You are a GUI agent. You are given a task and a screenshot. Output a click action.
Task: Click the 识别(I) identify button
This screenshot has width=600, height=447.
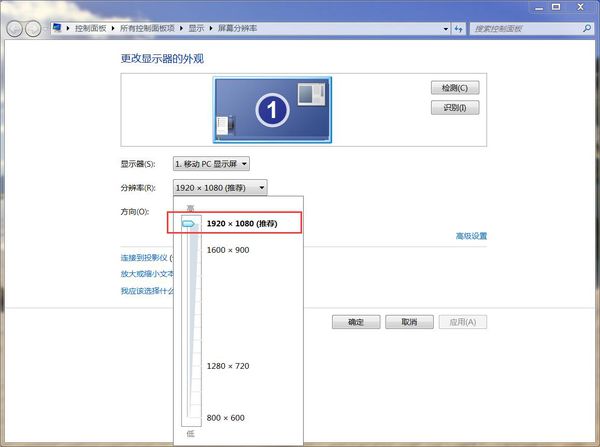click(455, 108)
